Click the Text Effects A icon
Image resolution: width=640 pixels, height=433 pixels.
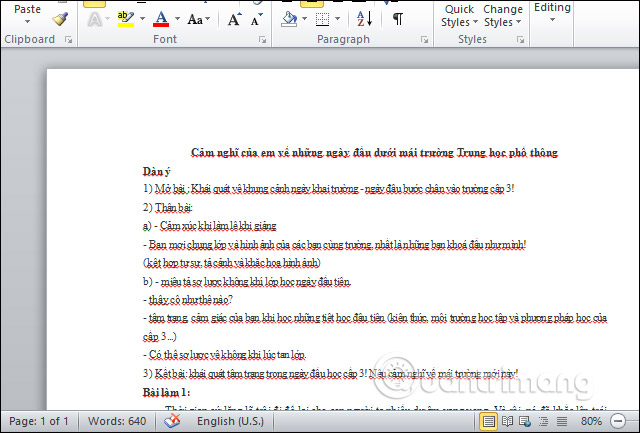(x=95, y=19)
